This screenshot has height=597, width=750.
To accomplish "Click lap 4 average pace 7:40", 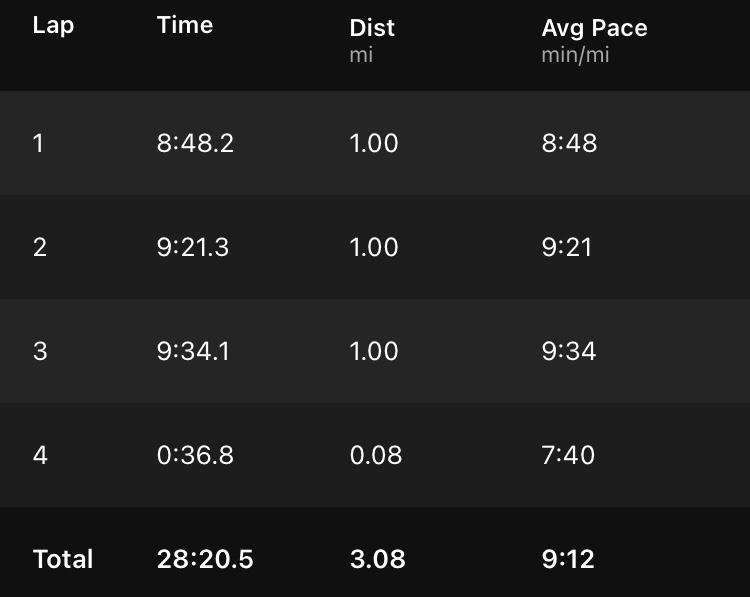I will click(x=568, y=455).
